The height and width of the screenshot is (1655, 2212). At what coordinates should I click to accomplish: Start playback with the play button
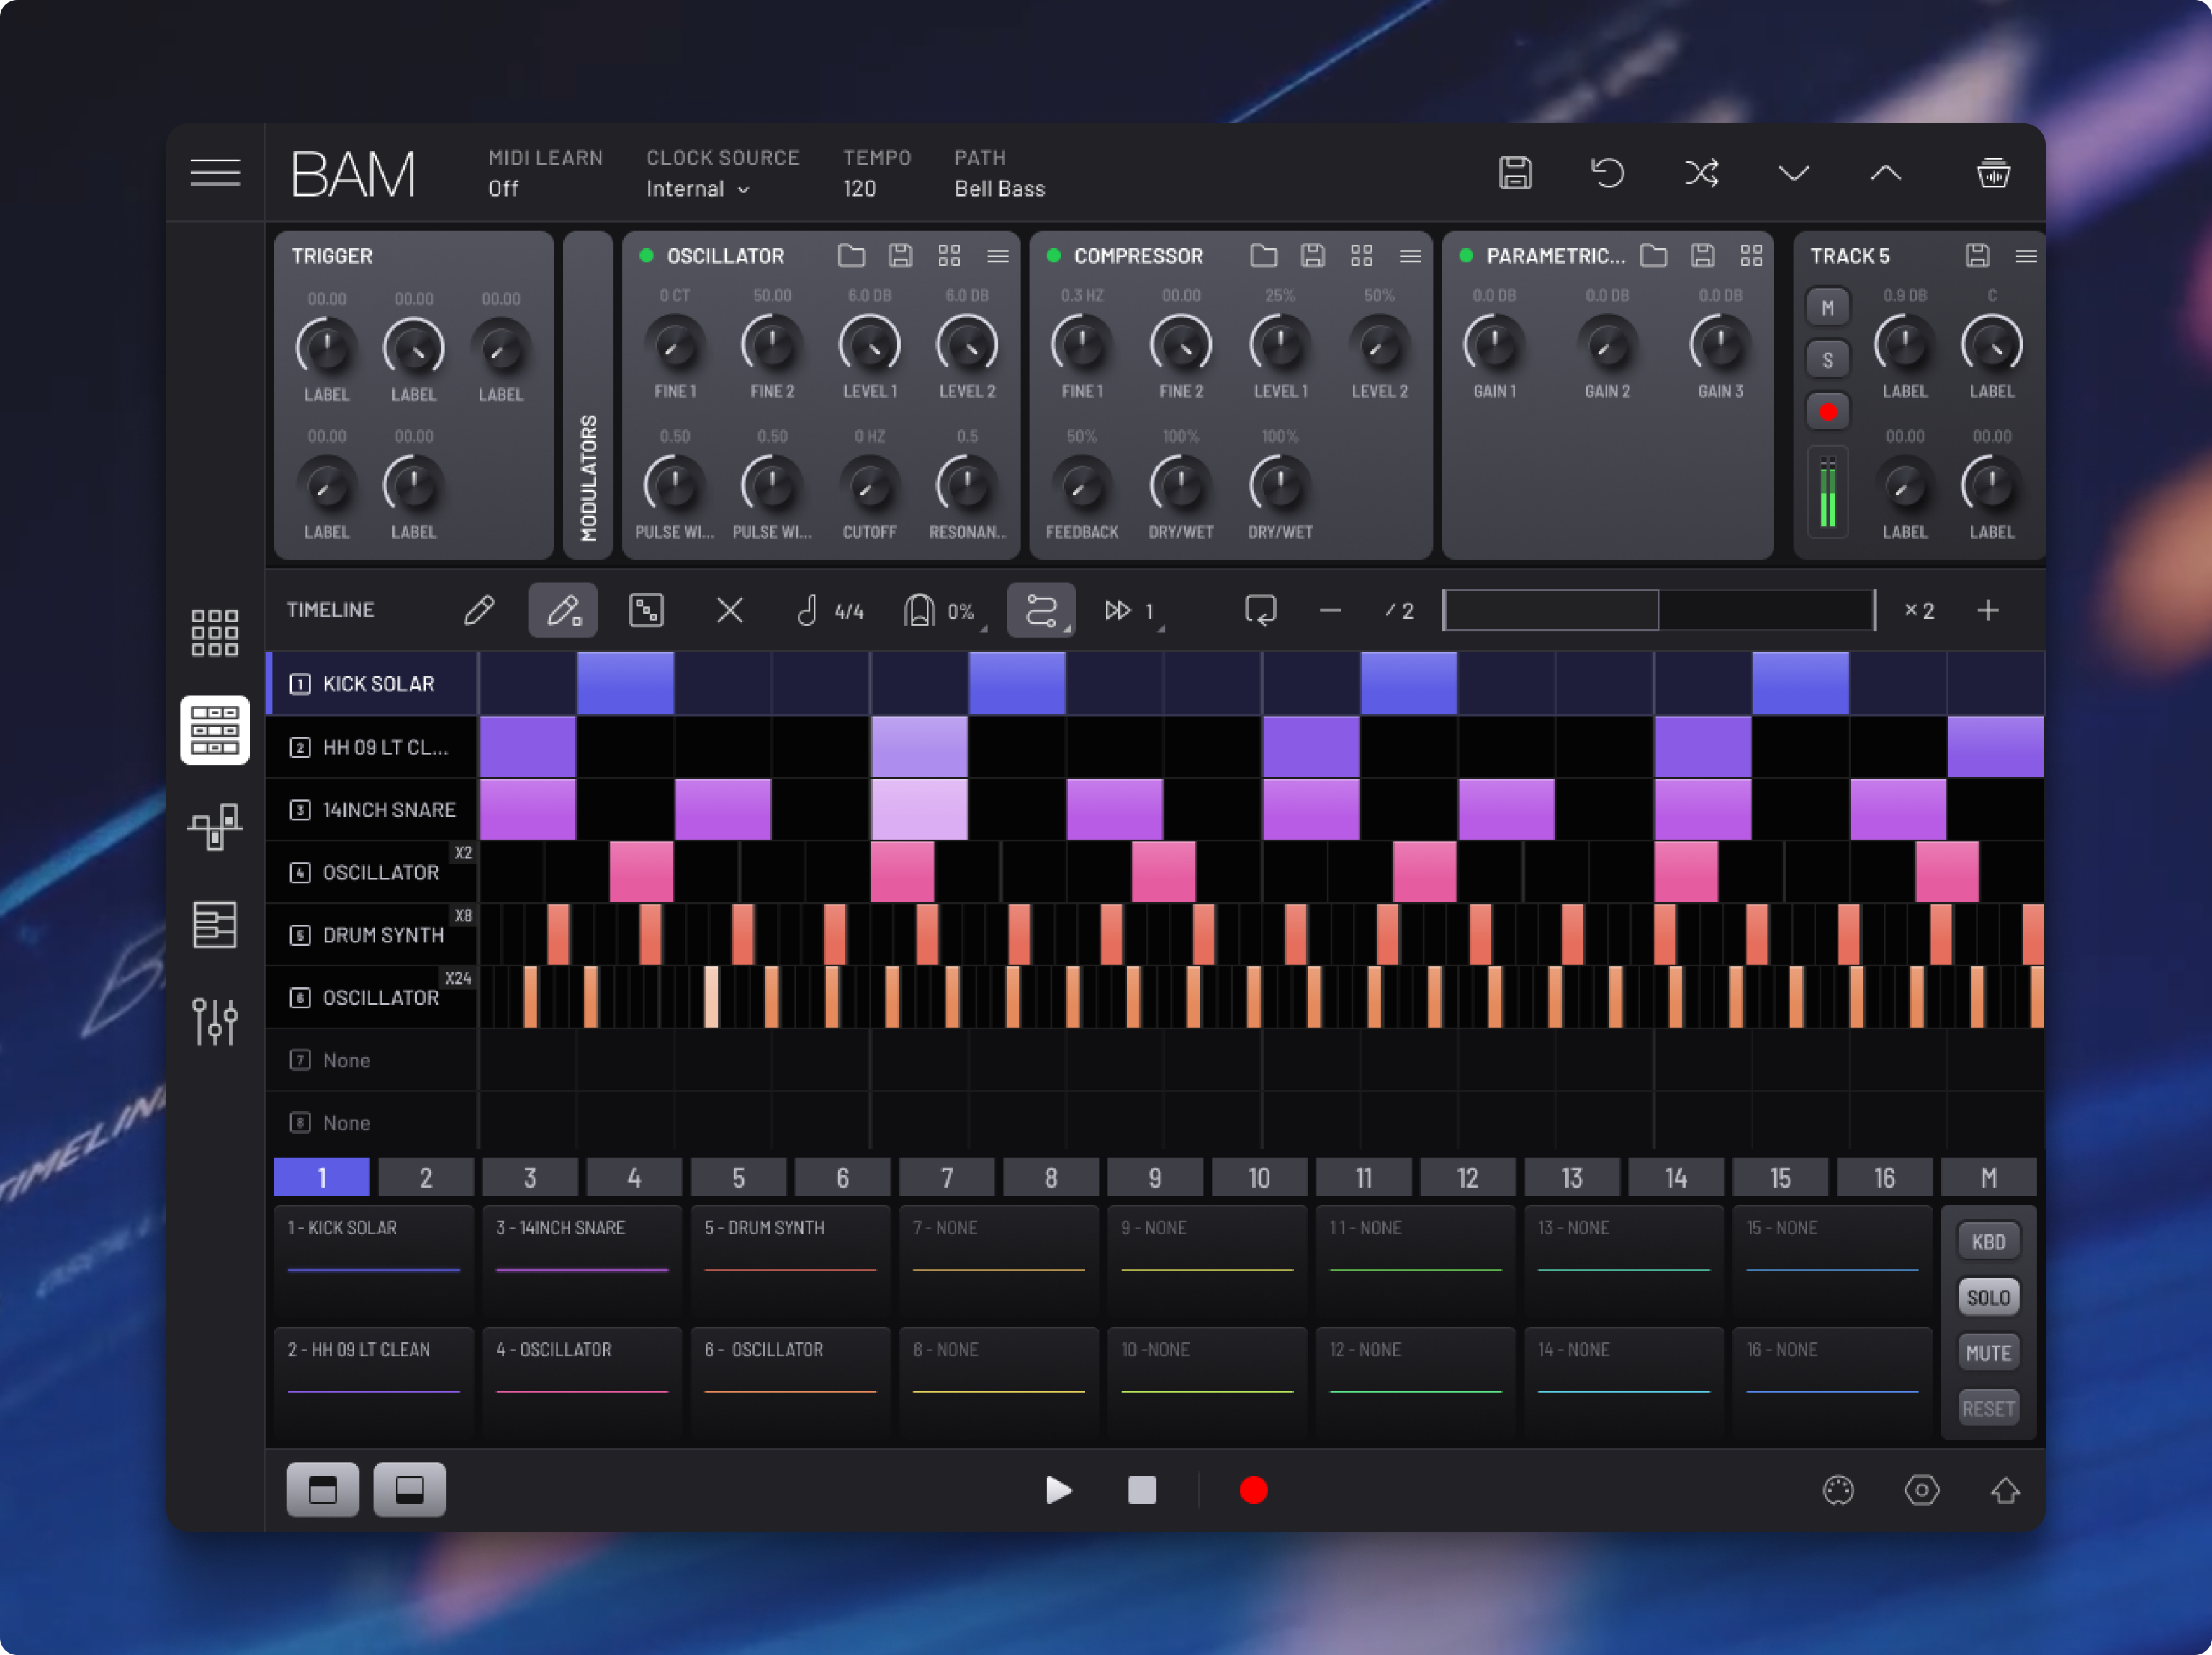[1058, 1490]
